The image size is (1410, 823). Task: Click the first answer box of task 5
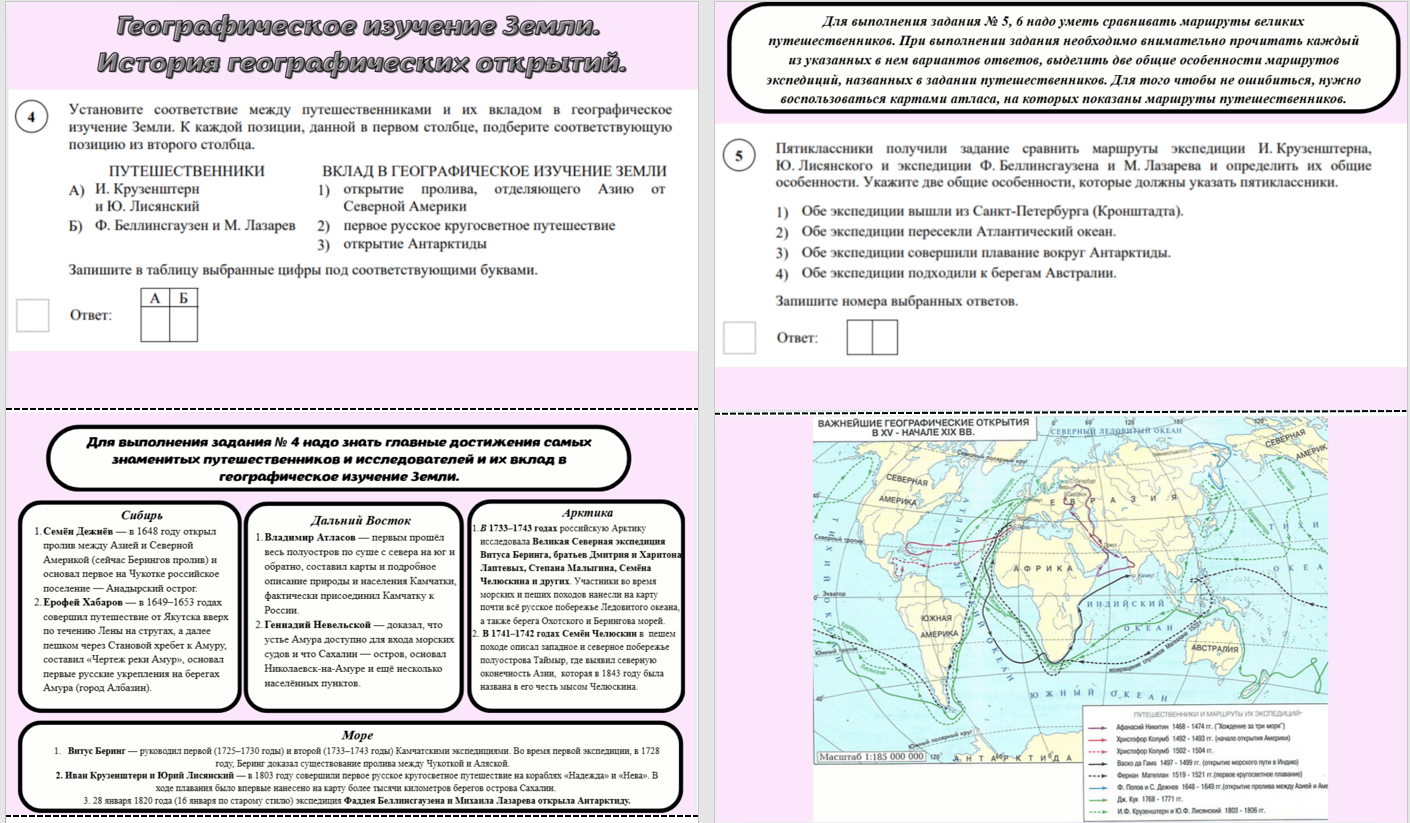860,337
